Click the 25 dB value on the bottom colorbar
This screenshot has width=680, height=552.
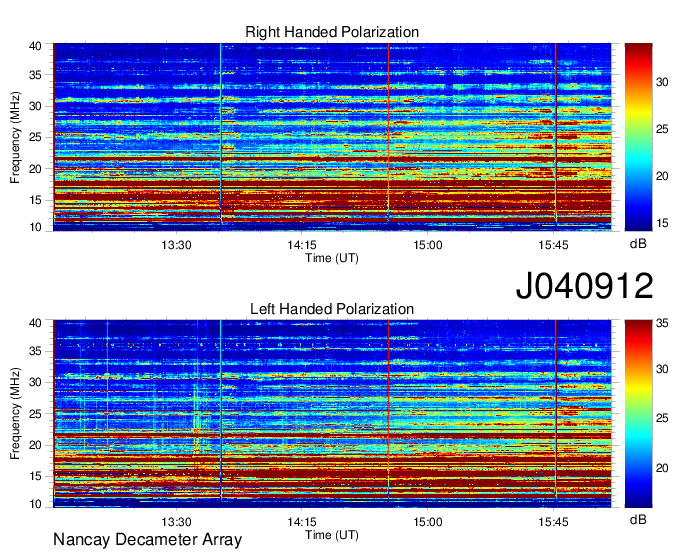662,418
